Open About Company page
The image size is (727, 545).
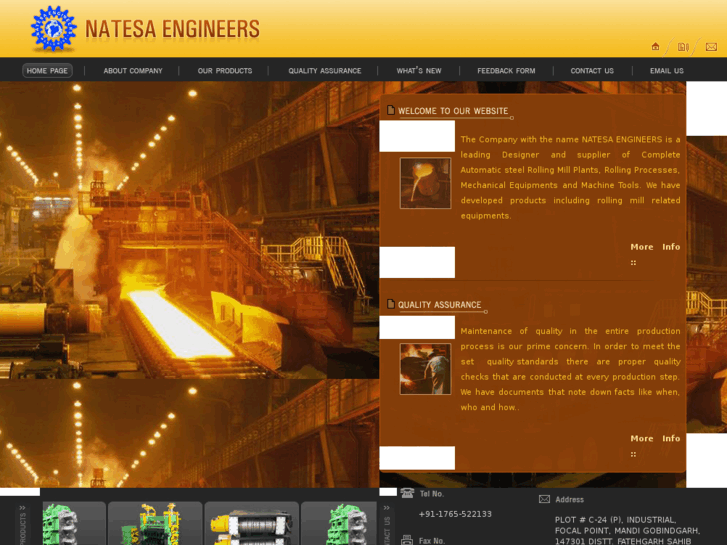[133, 71]
